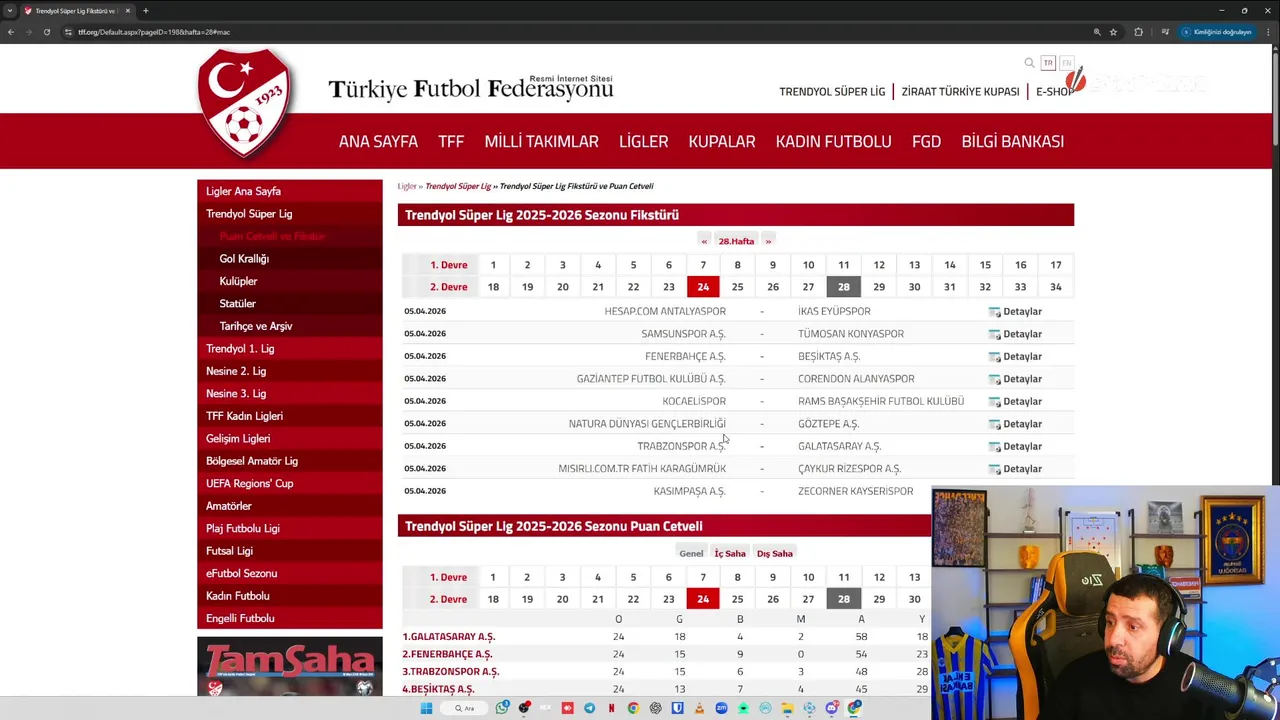Open Windows Start menu
Image resolution: width=1280 pixels, height=720 pixels.
tap(426, 708)
